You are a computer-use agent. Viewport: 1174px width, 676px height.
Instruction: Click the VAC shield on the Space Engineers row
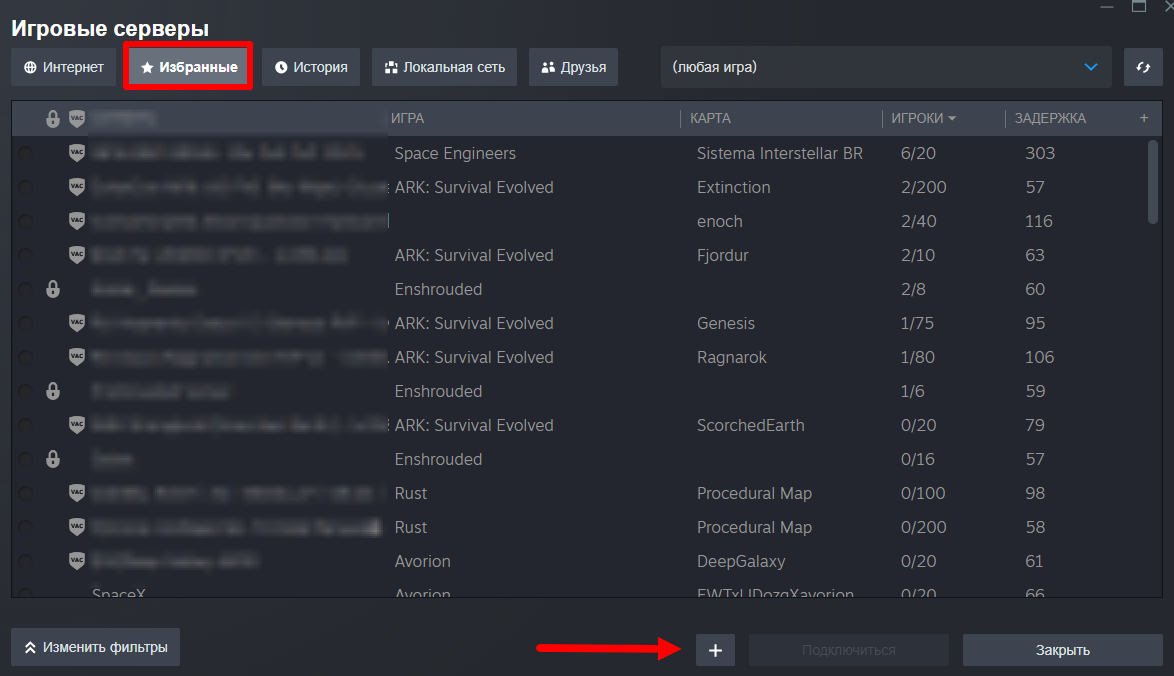76,153
